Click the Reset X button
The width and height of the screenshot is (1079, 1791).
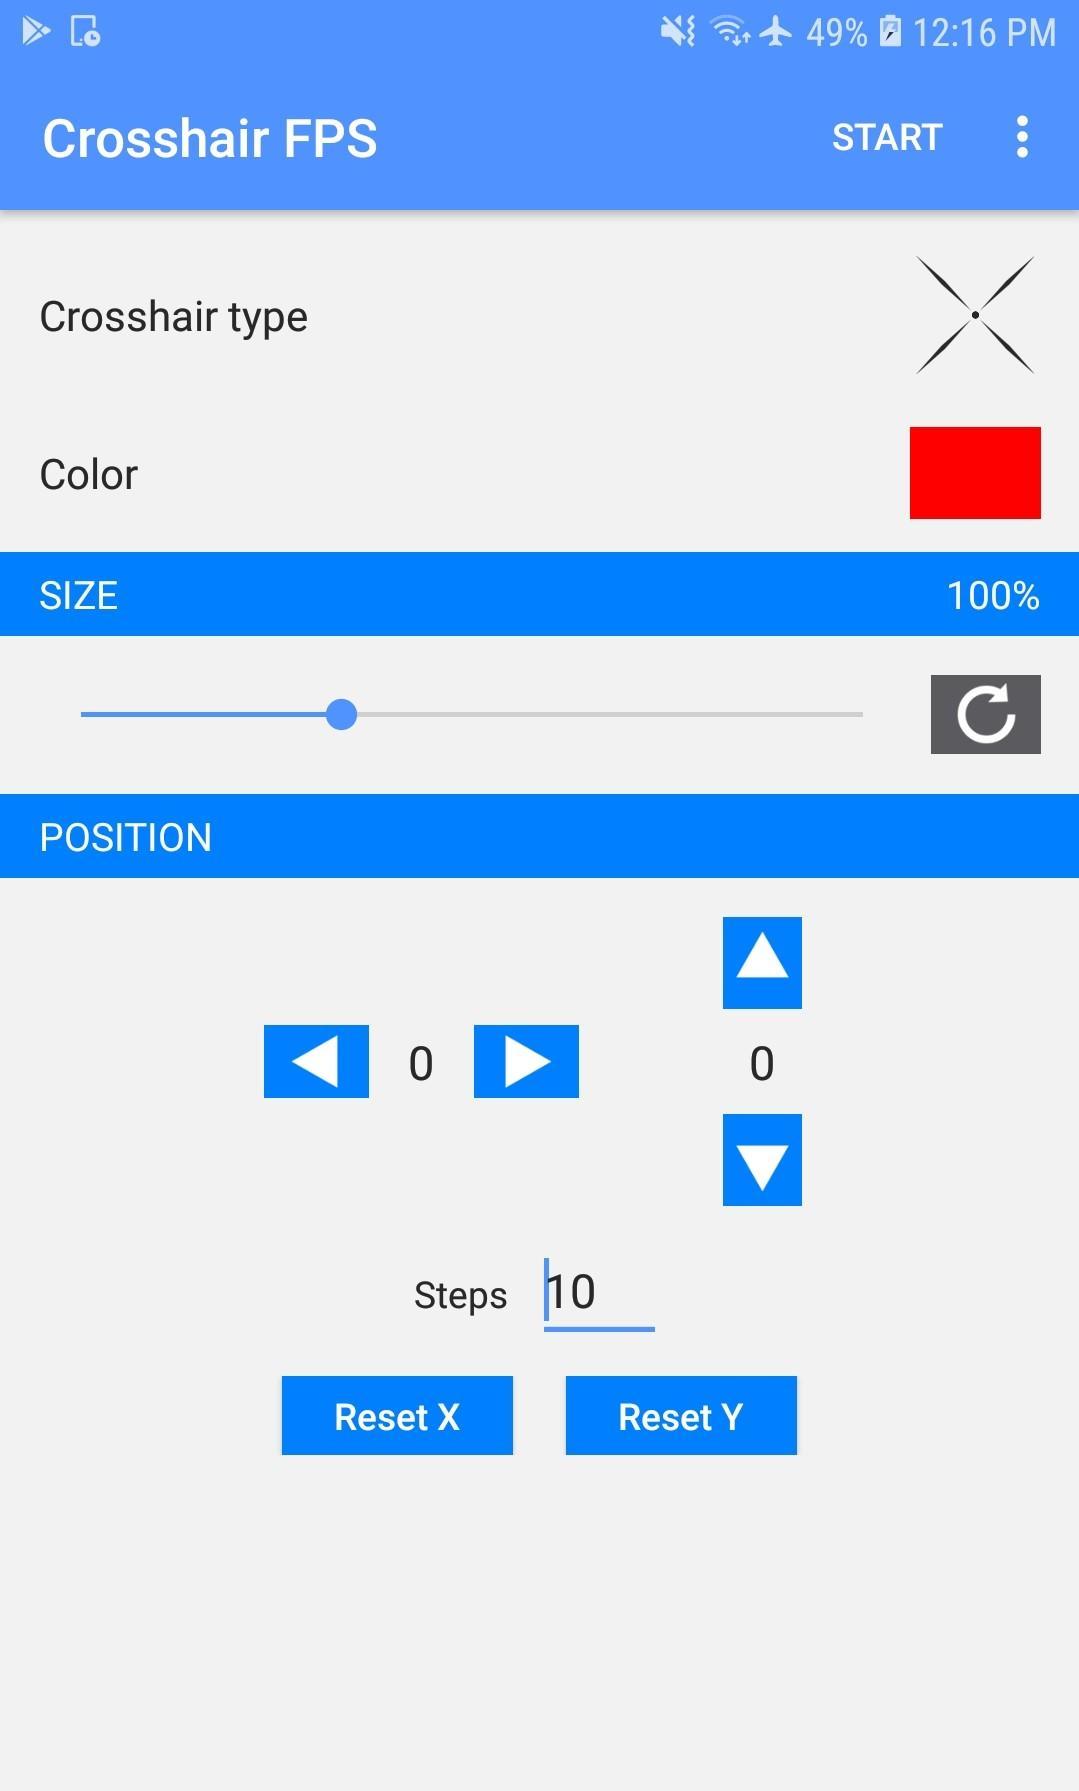pyautogui.click(x=397, y=1415)
